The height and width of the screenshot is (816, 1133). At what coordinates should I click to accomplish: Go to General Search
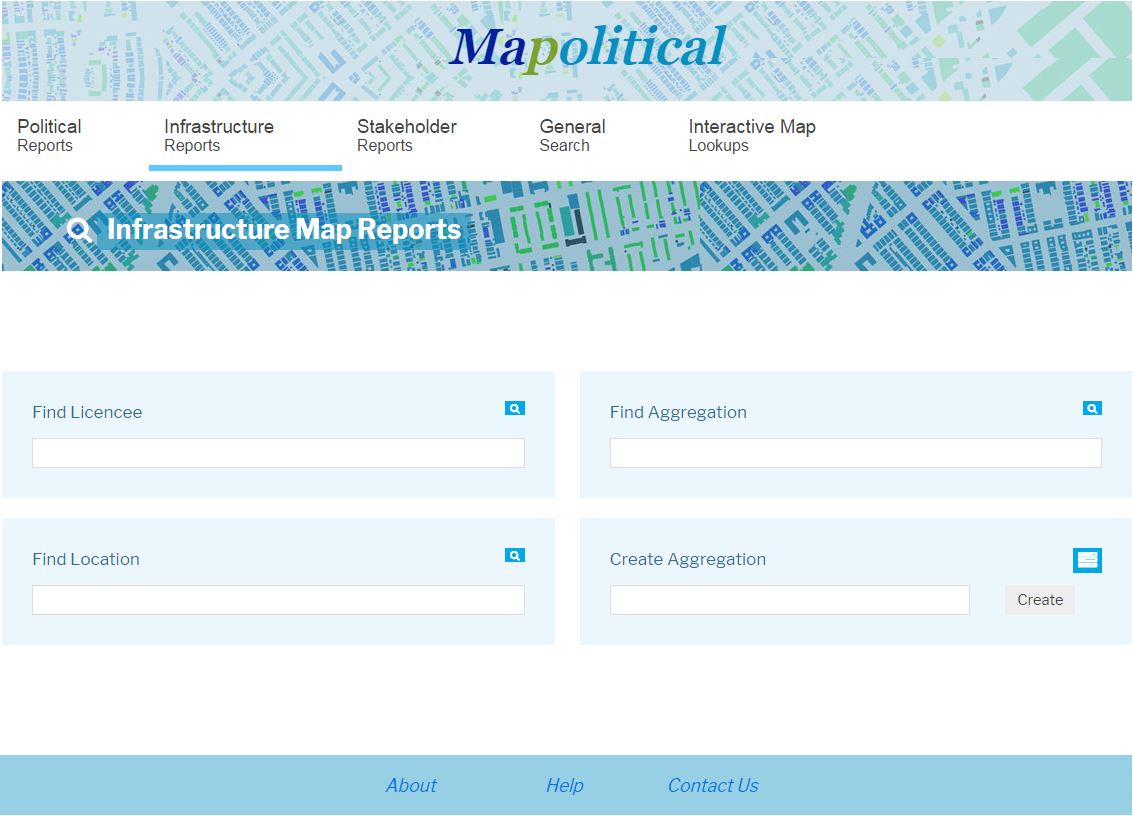pyautogui.click(x=572, y=135)
